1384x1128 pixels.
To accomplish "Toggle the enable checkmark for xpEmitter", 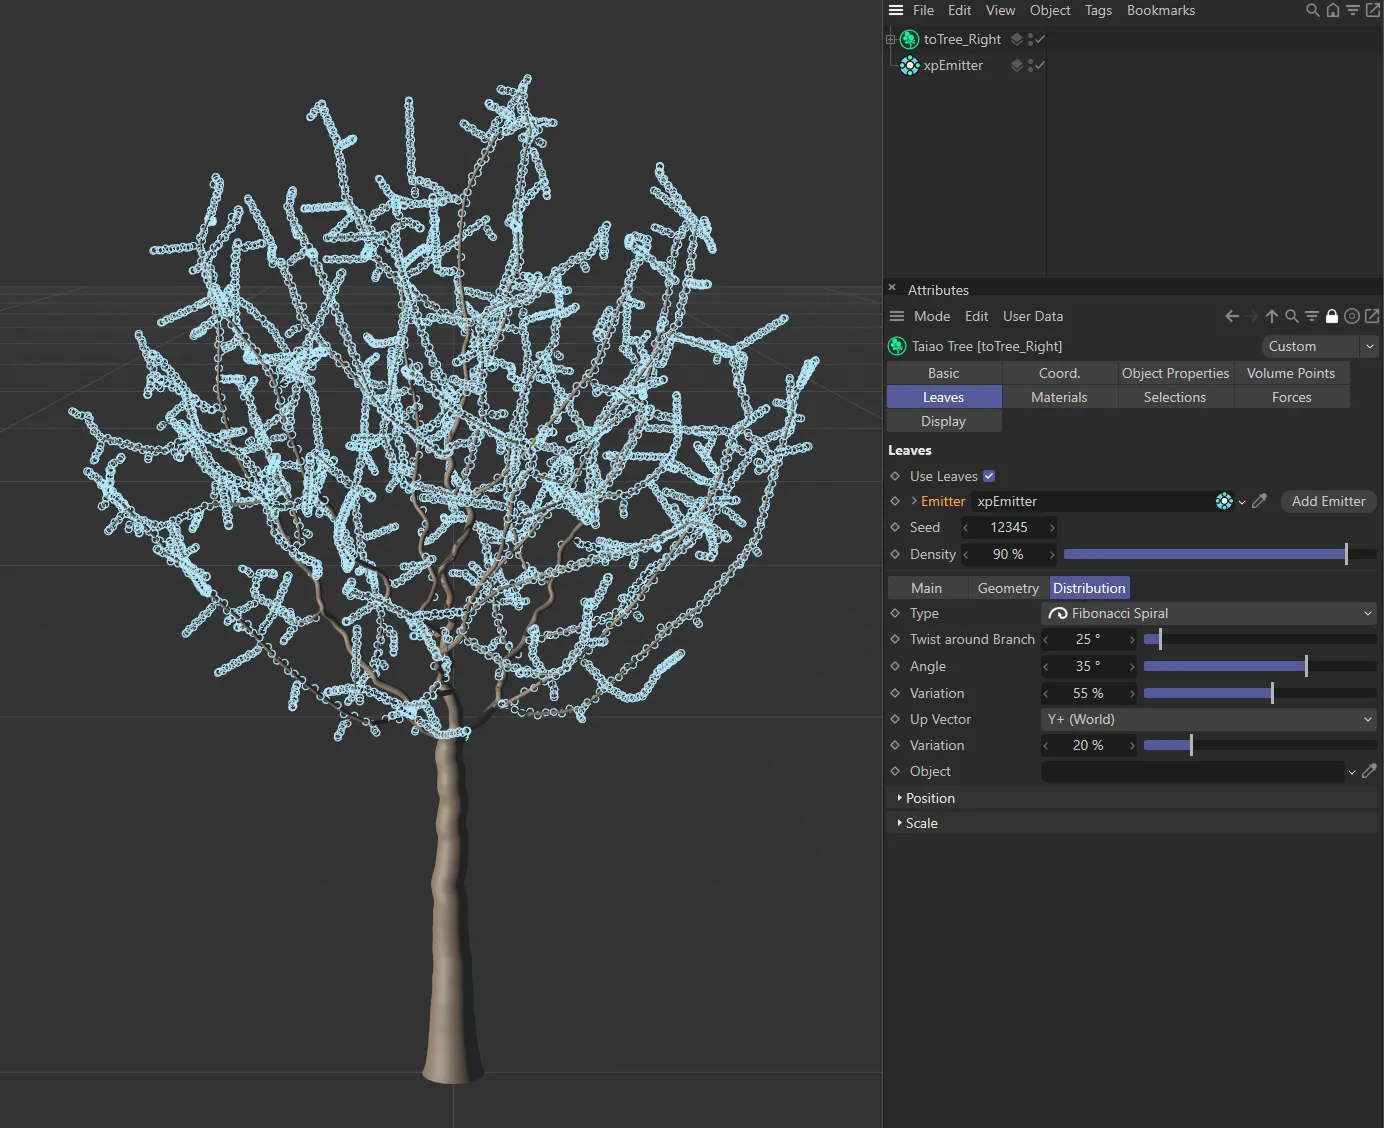I will (1040, 65).
